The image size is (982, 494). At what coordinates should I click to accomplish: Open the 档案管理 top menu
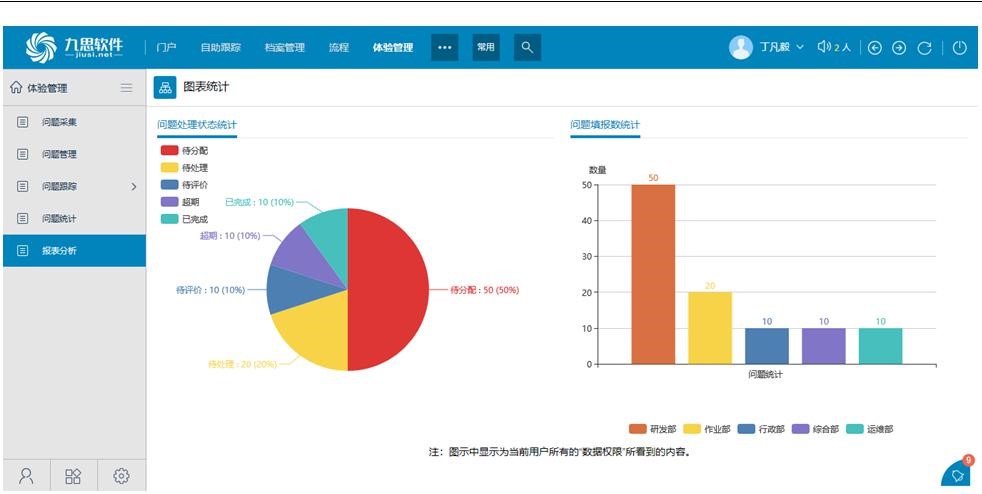pyautogui.click(x=284, y=47)
